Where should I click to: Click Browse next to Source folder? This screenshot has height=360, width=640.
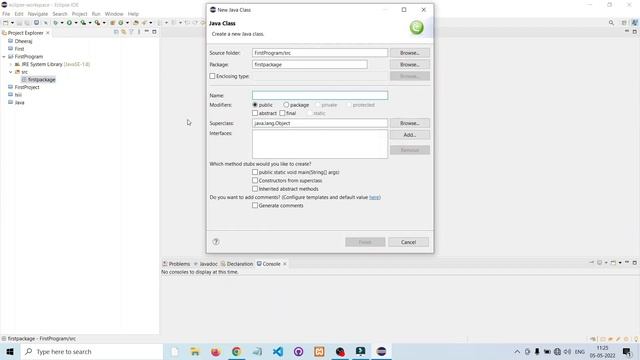[409, 53]
